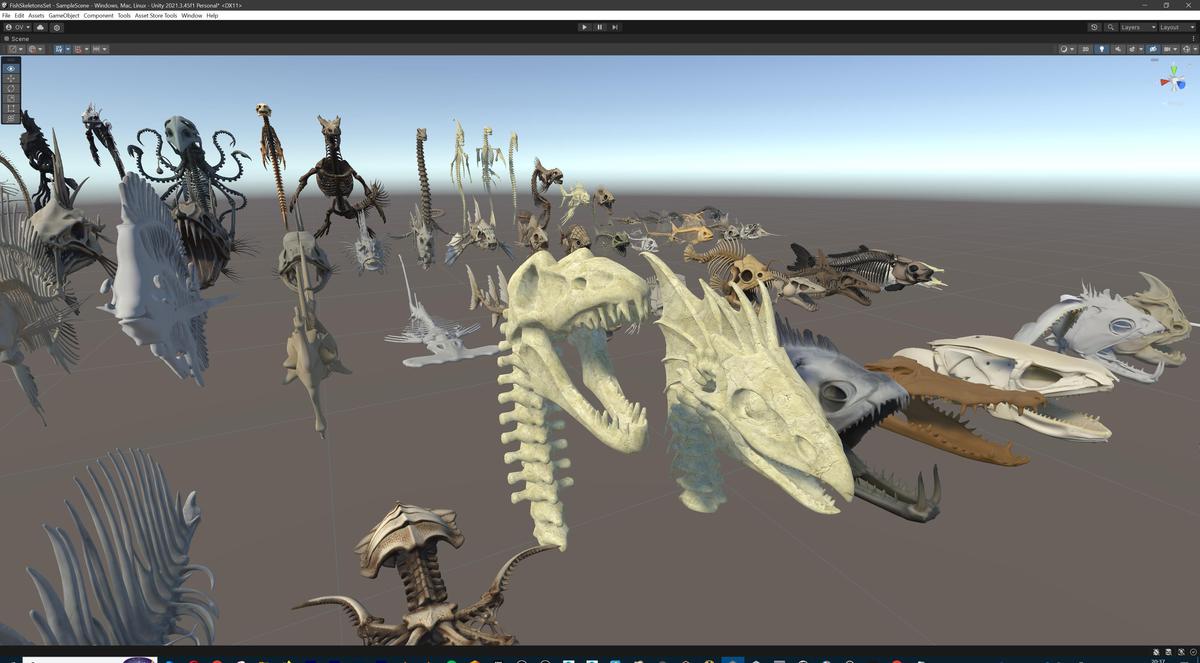The image size is (1200, 663).
Task: Toggle scene lighting with the bulb icon
Action: pos(1102,49)
